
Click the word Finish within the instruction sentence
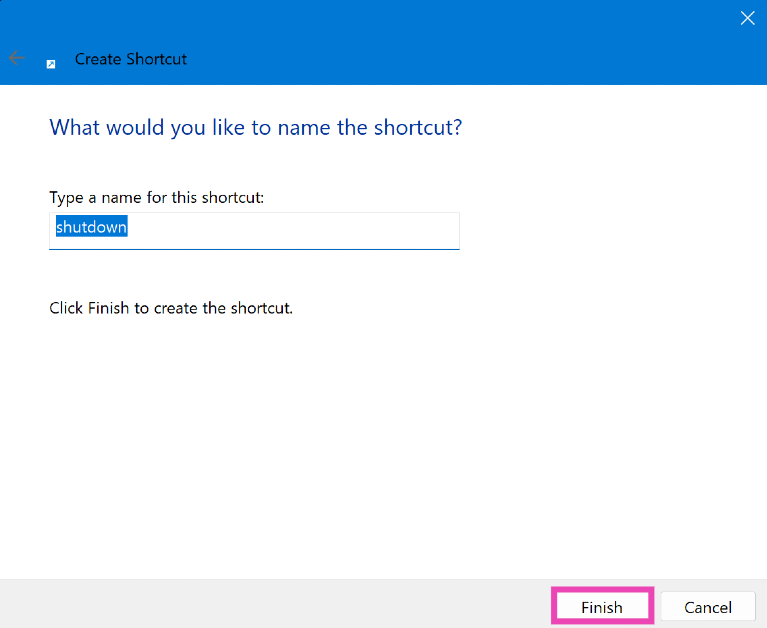point(108,308)
